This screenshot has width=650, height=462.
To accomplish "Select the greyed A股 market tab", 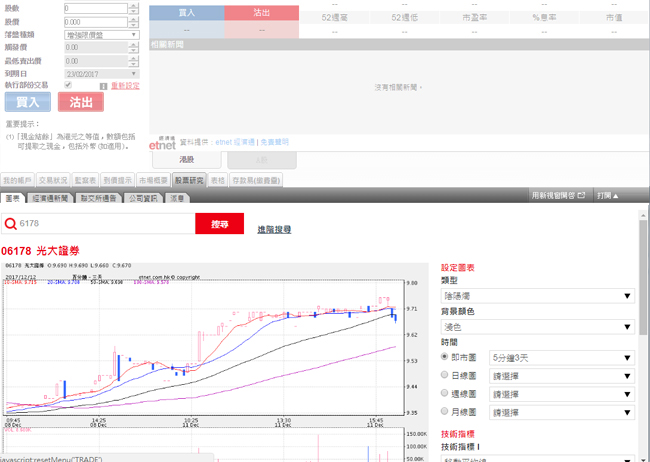I will tap(262, 160).
